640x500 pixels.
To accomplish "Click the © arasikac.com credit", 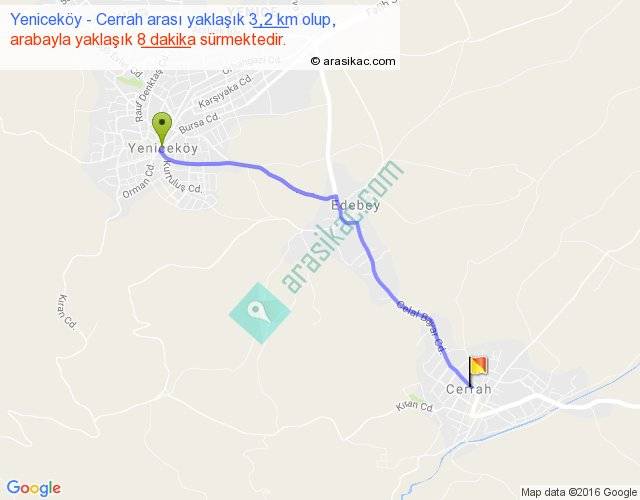I will coord(353,61).
